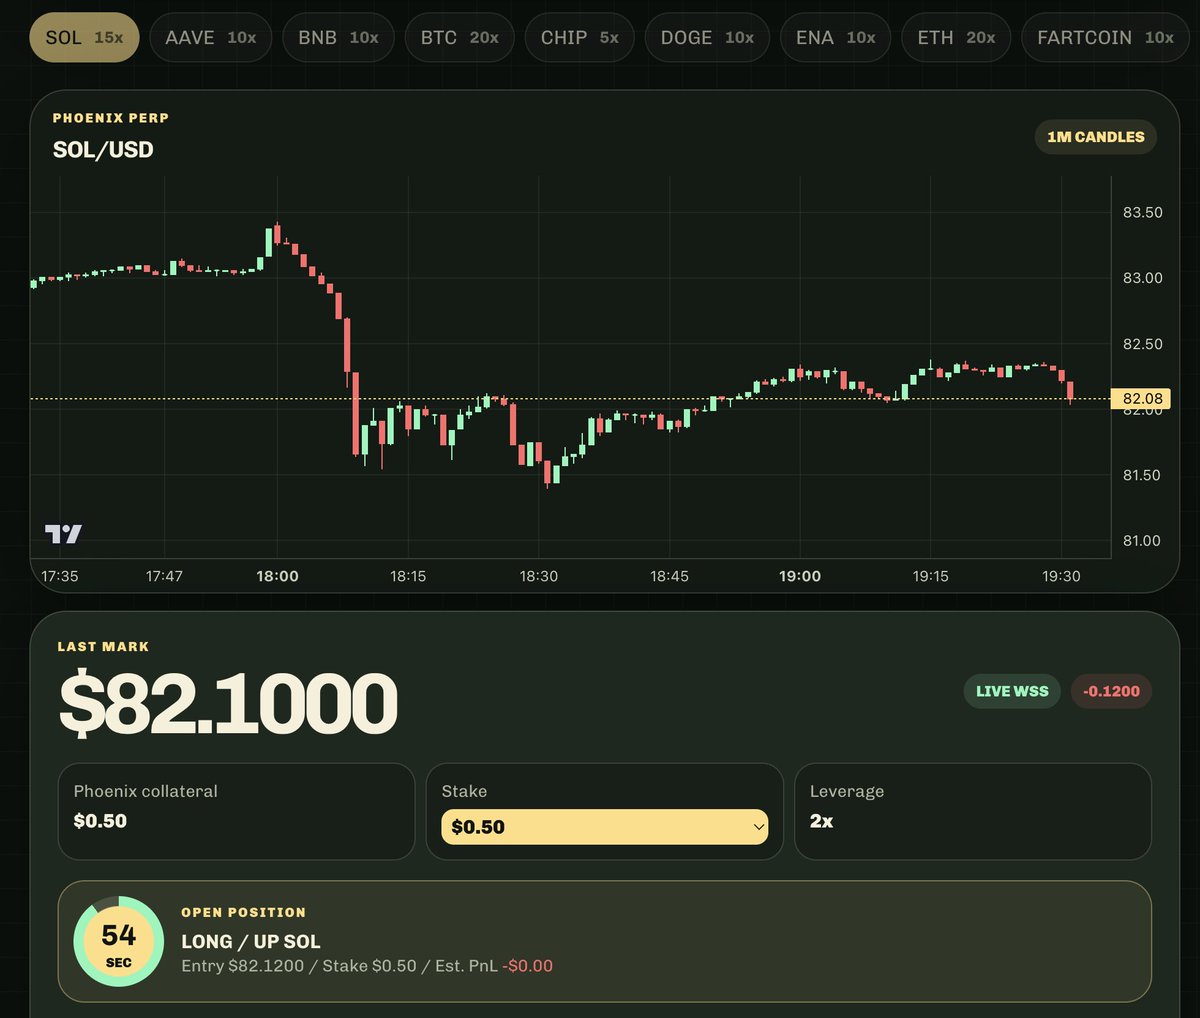The width and height of the screenshot is (1200, 1018).
Task: Click the 82.50 price axis label
Action: pyautogui.click(x=1143, y=344)
